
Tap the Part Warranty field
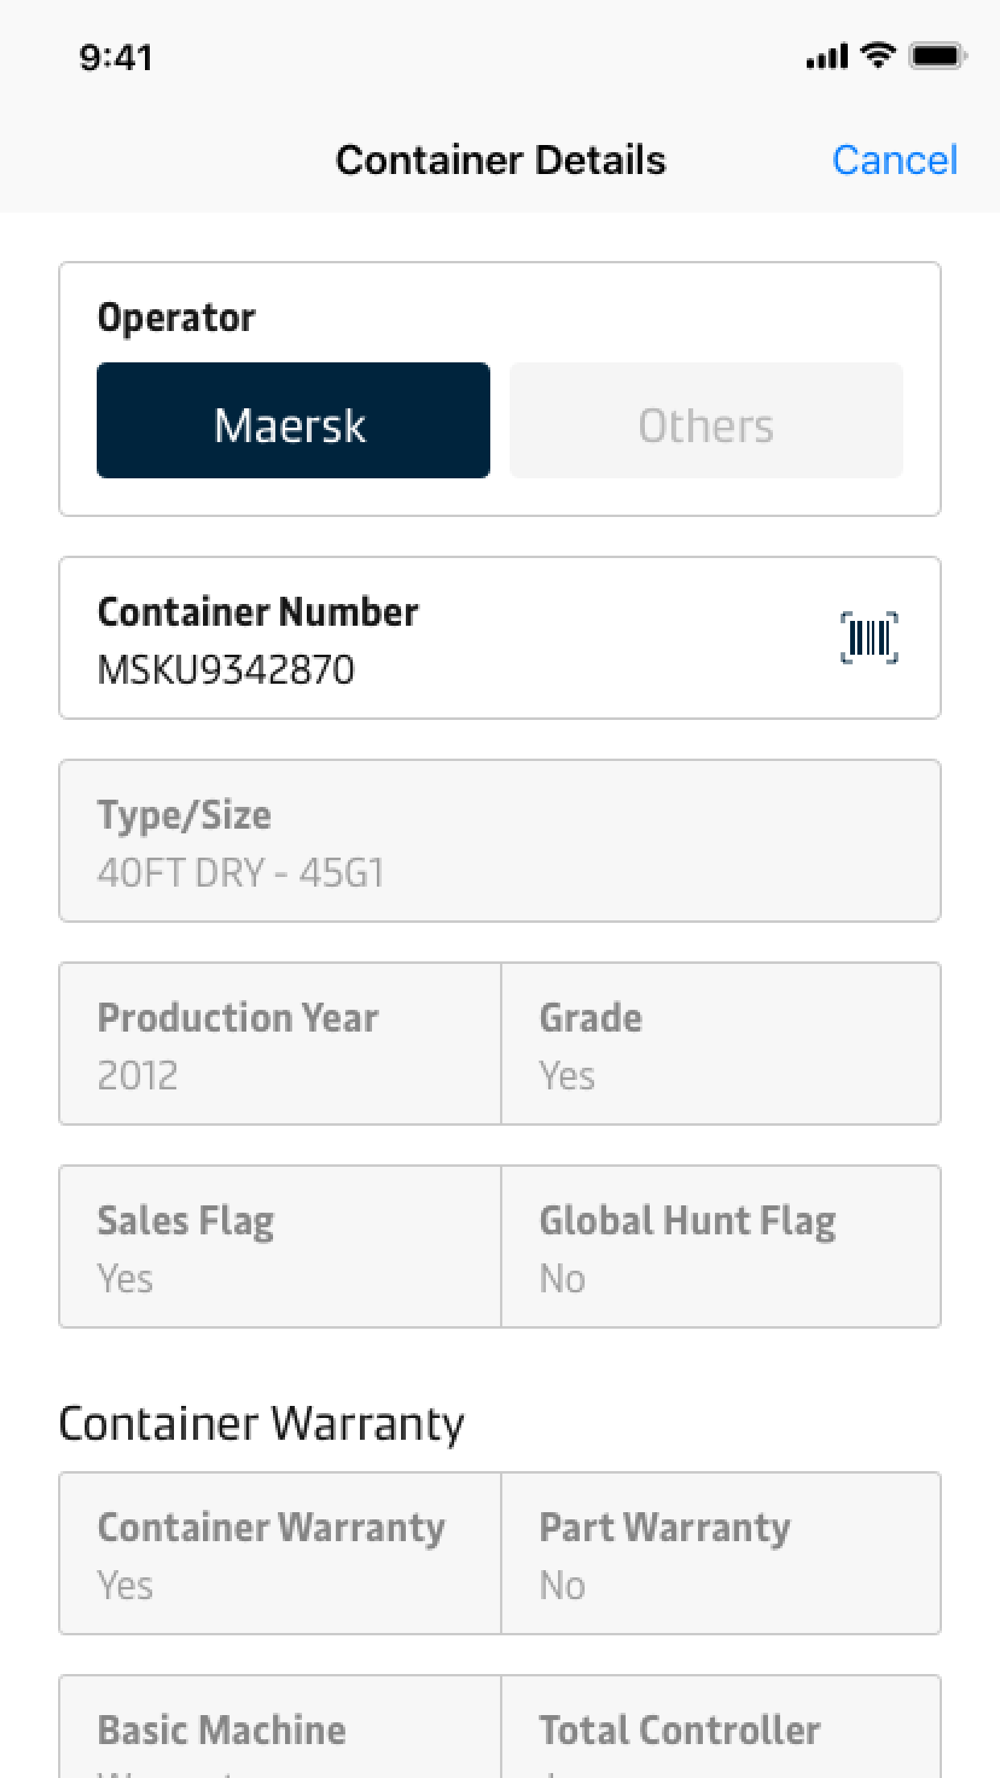(720, 1554)
